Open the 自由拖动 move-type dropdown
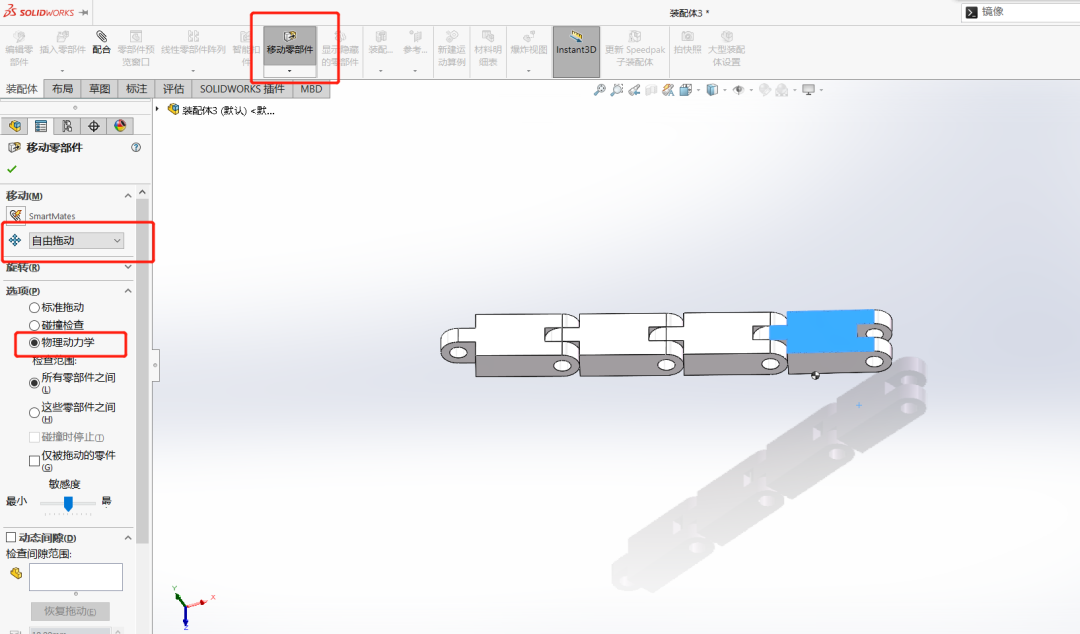The image size is (1080, 634). (76, 241)
